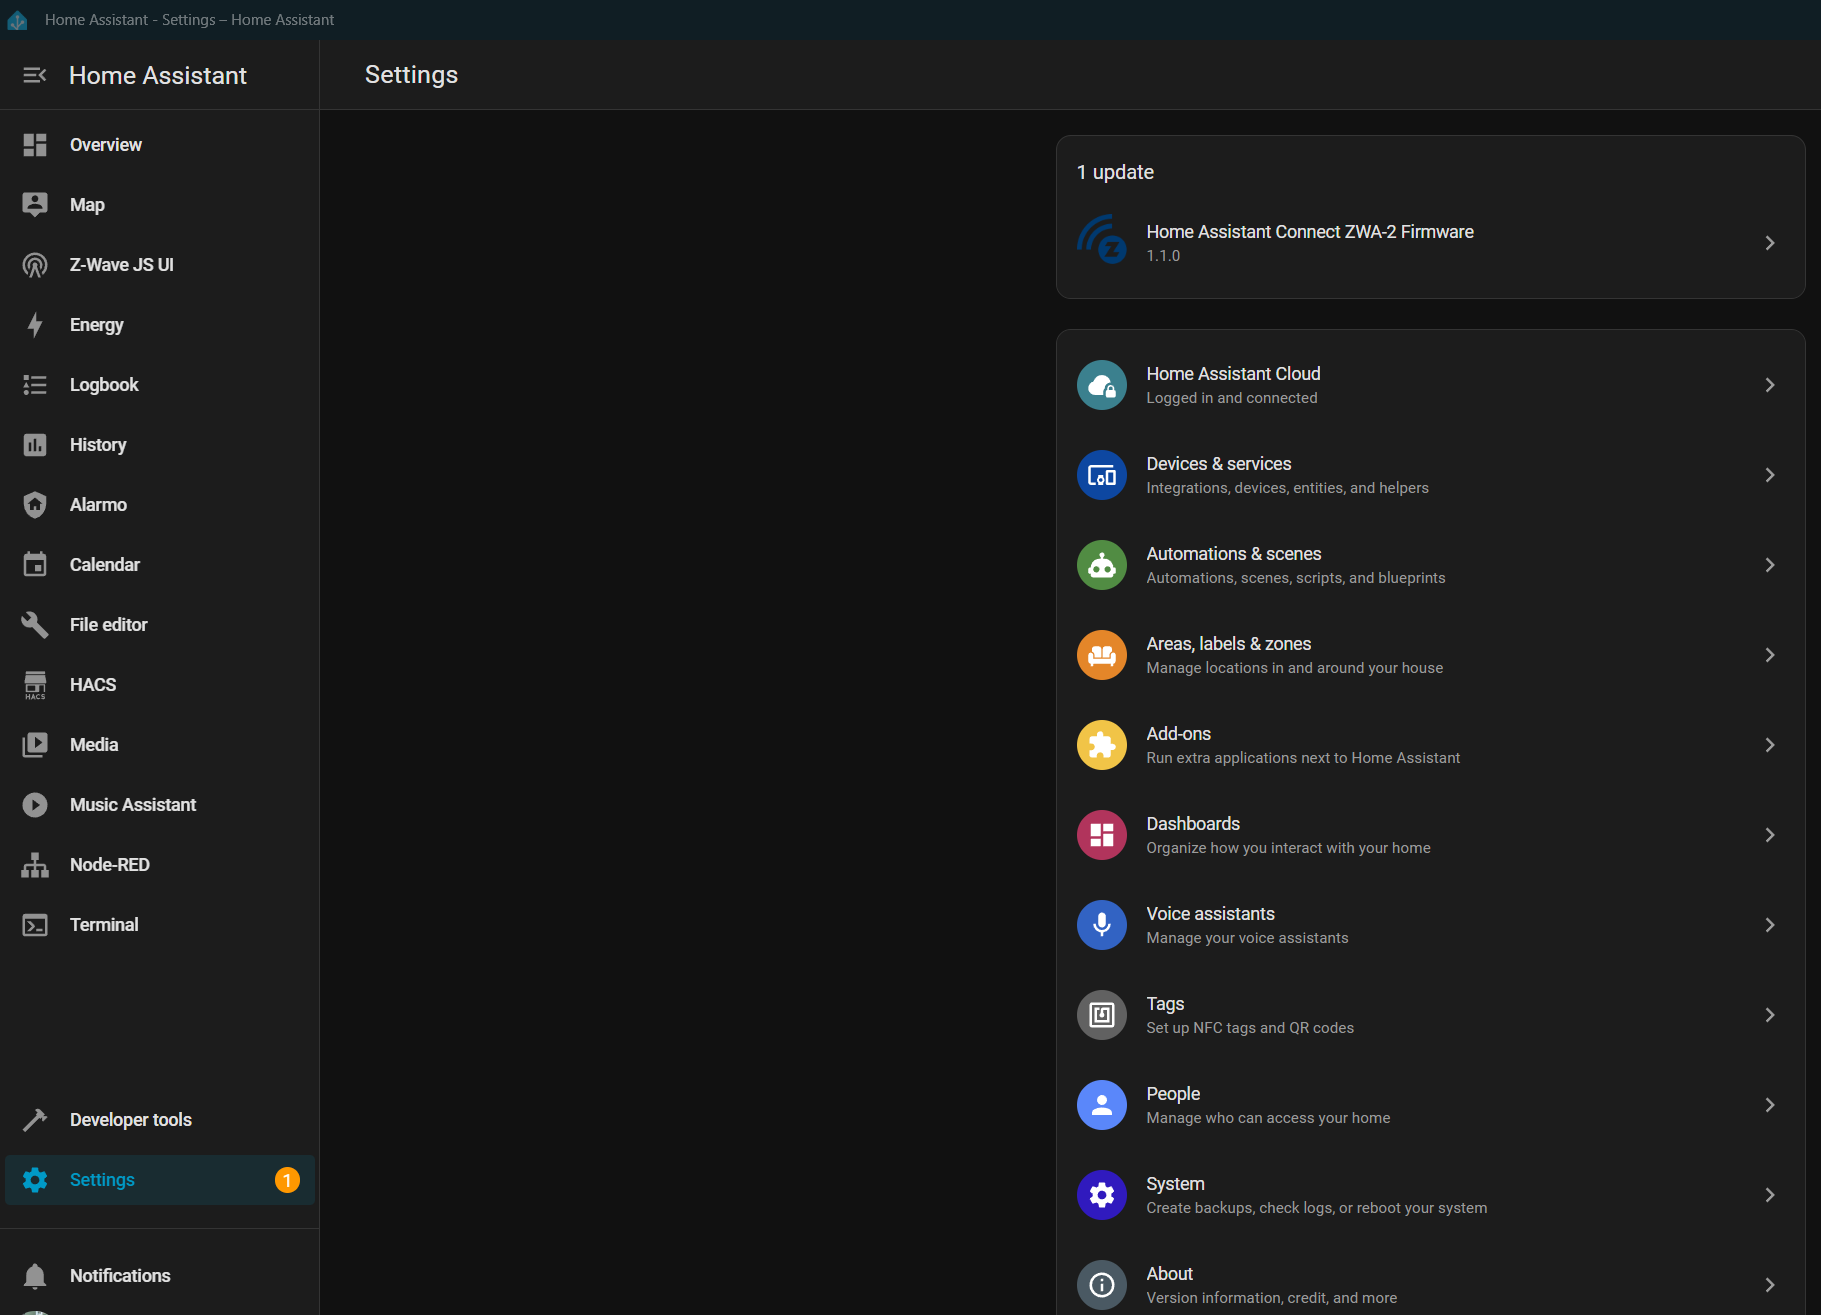Click the Terminal console icon

tap(35, 925)
